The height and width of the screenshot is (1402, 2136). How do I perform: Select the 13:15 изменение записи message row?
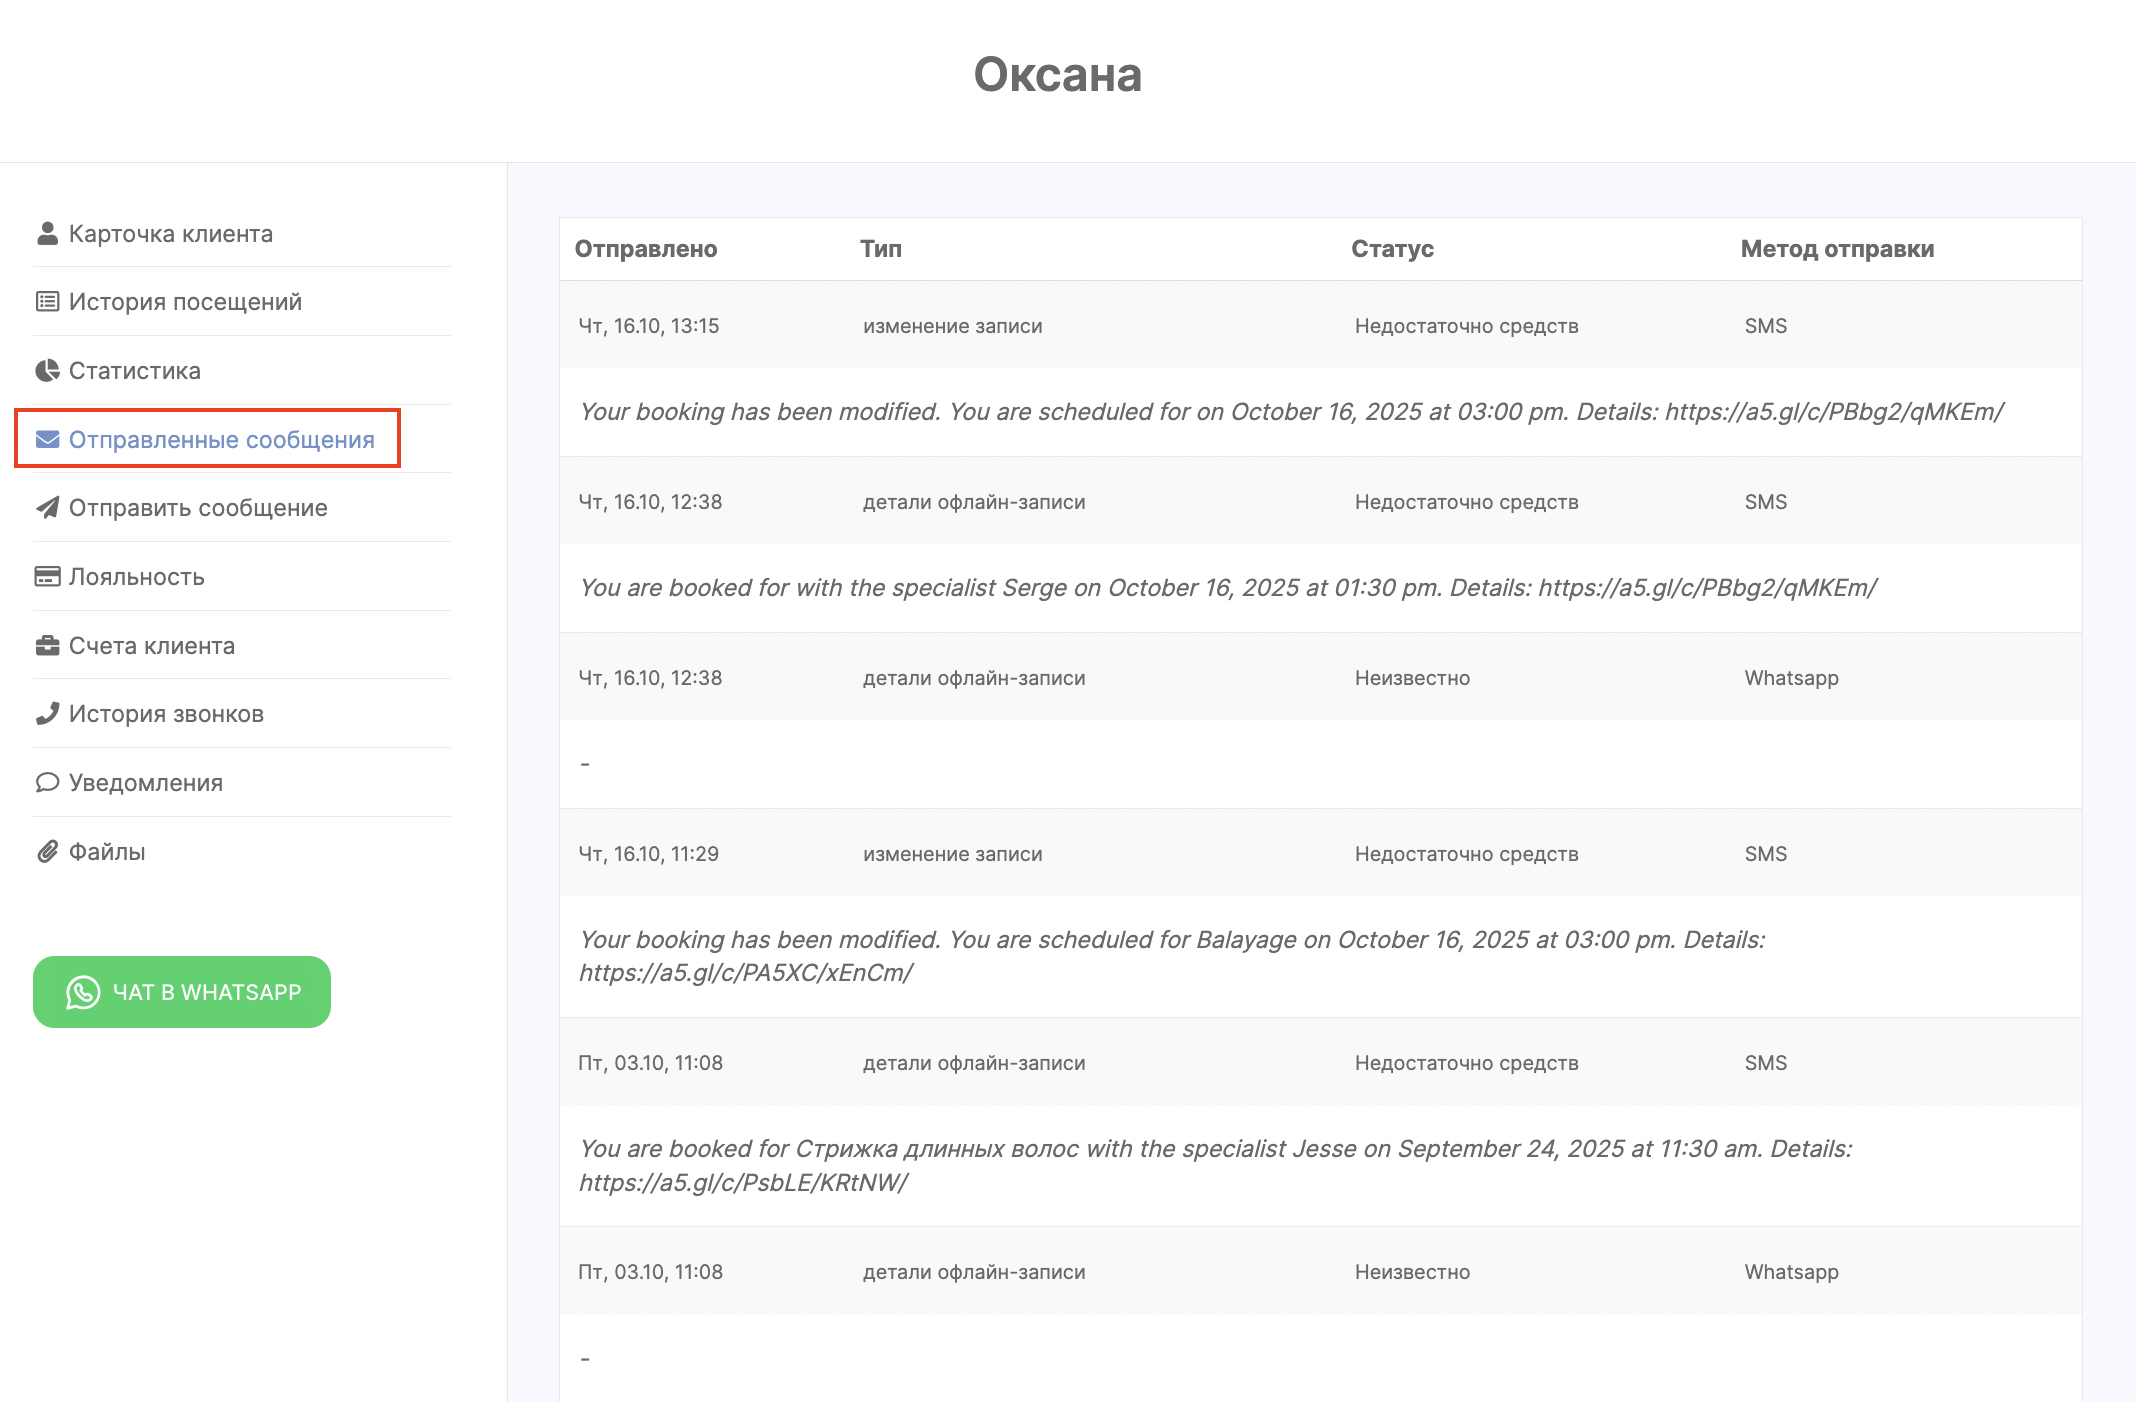1320,326
